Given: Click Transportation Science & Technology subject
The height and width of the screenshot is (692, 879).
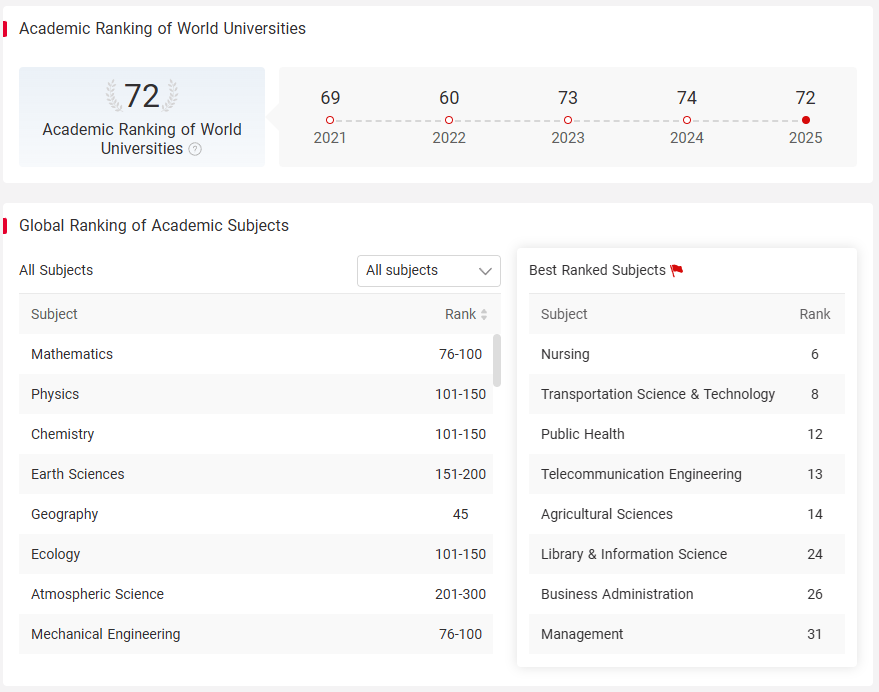Looking at the screenshot, I should pyautogui.click(x=658, y=394).
